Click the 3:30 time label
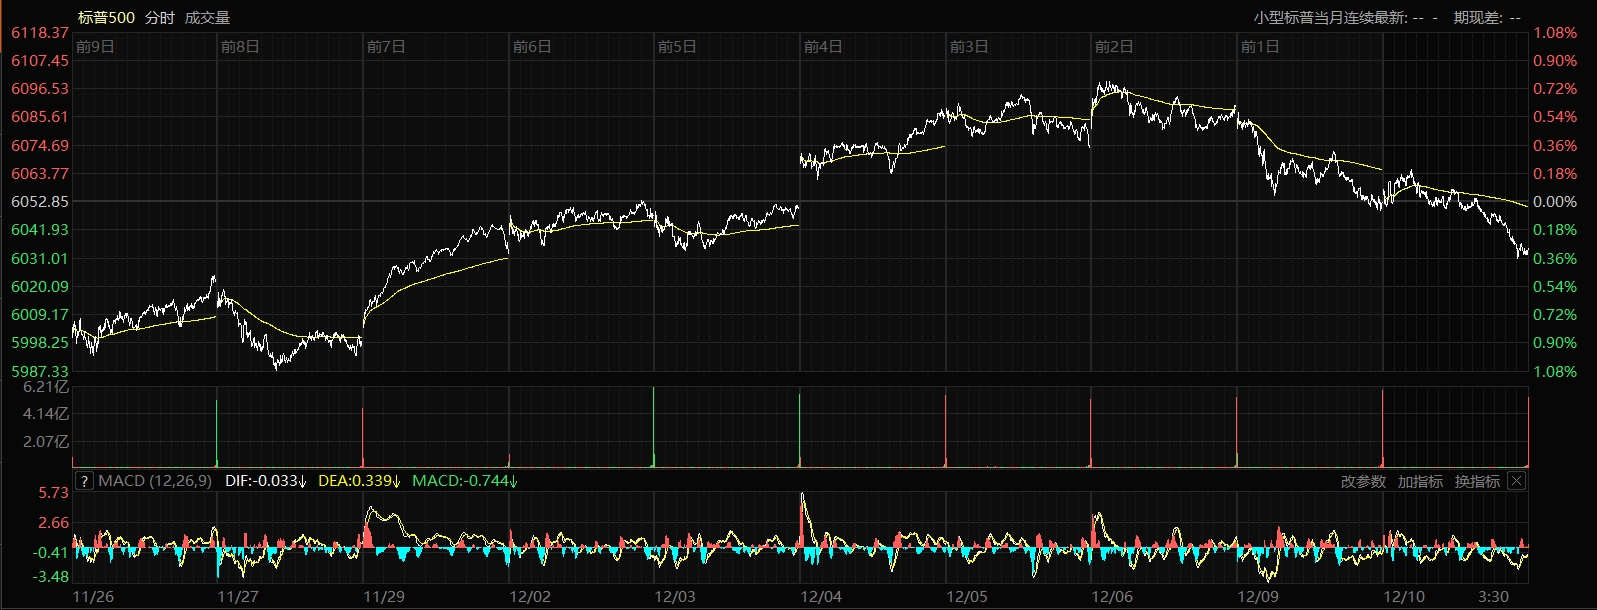Screen dimensions: 1597x610 click(x=1493, y=597)
